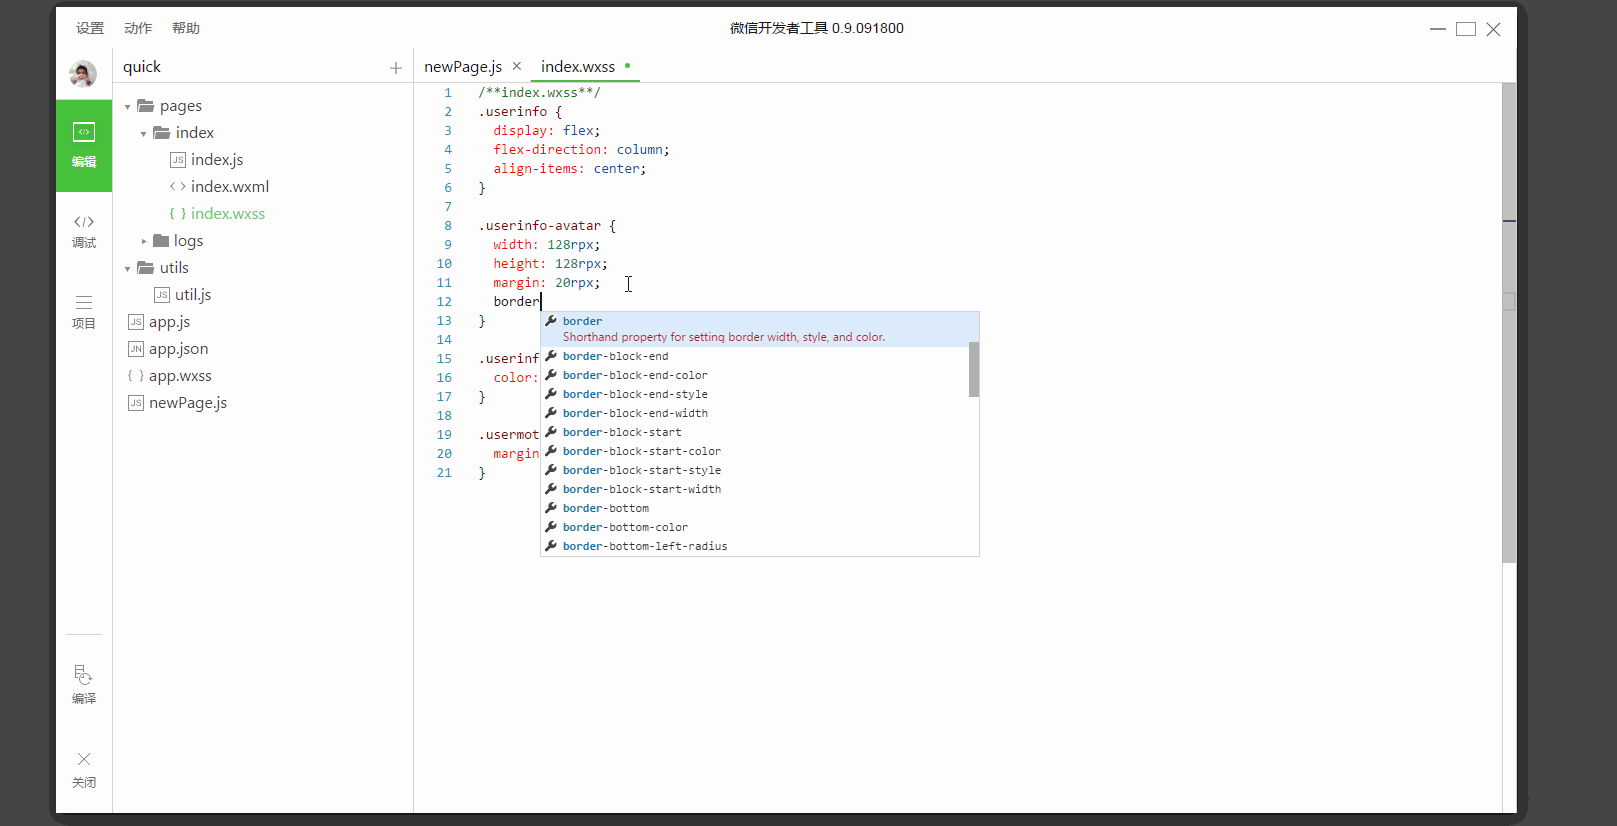Viewport: 1617px width, 826px height.
Task: Open the 帮助 help menu
Action: pos(186,28)
